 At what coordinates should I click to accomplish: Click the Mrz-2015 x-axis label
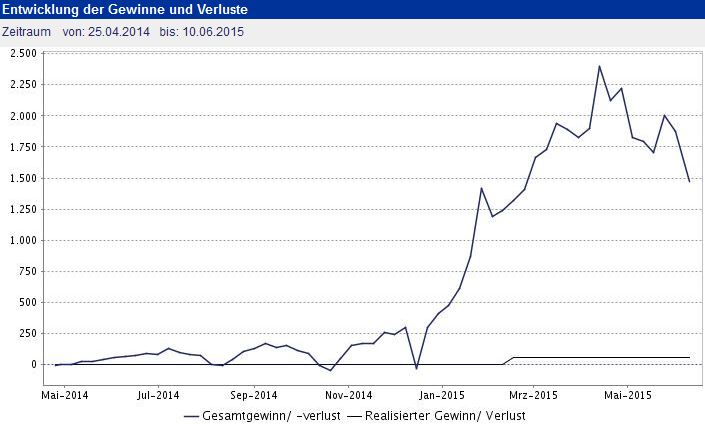533,395
